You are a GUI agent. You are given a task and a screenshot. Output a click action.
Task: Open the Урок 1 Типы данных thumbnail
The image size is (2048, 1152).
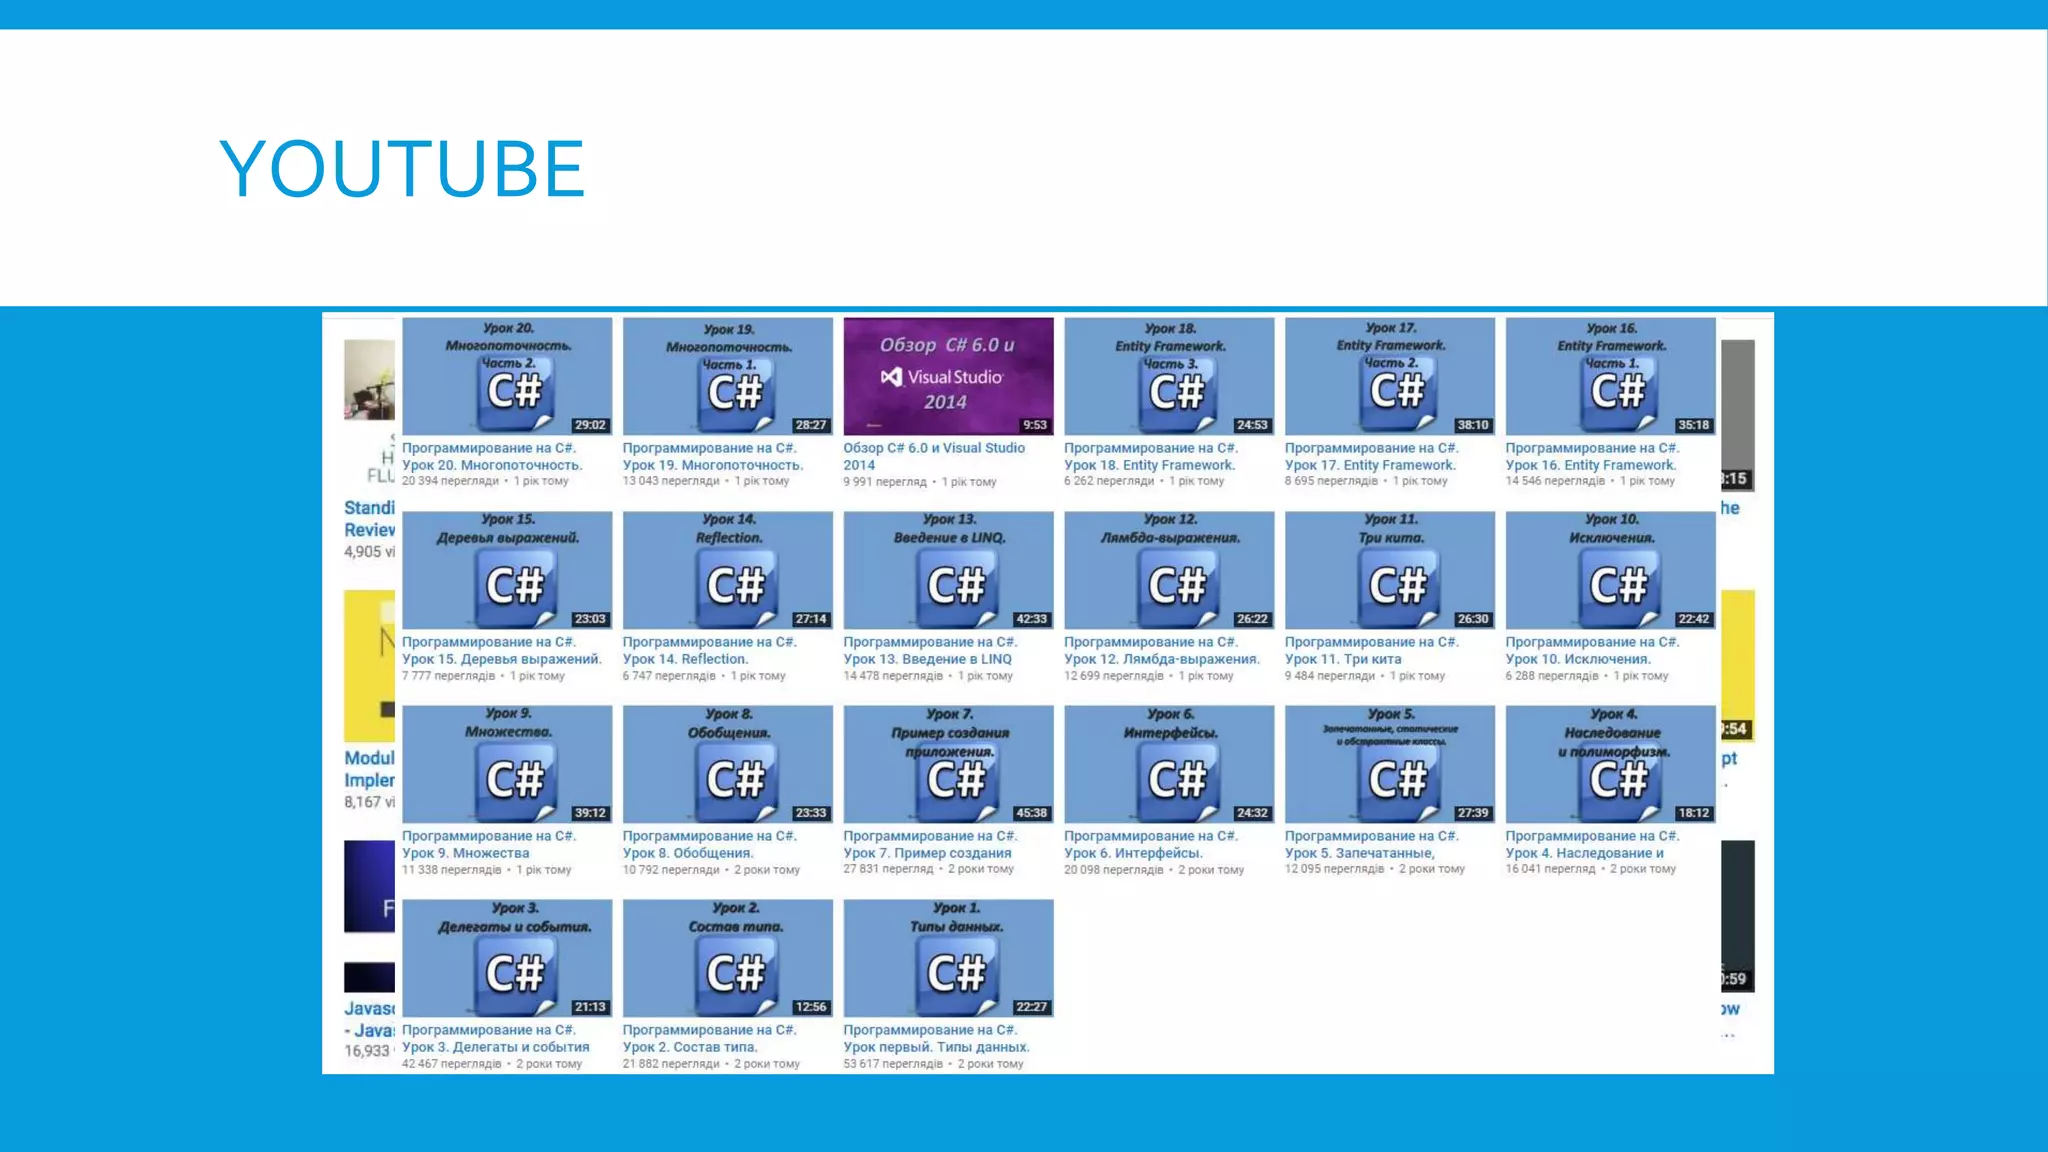948,958
